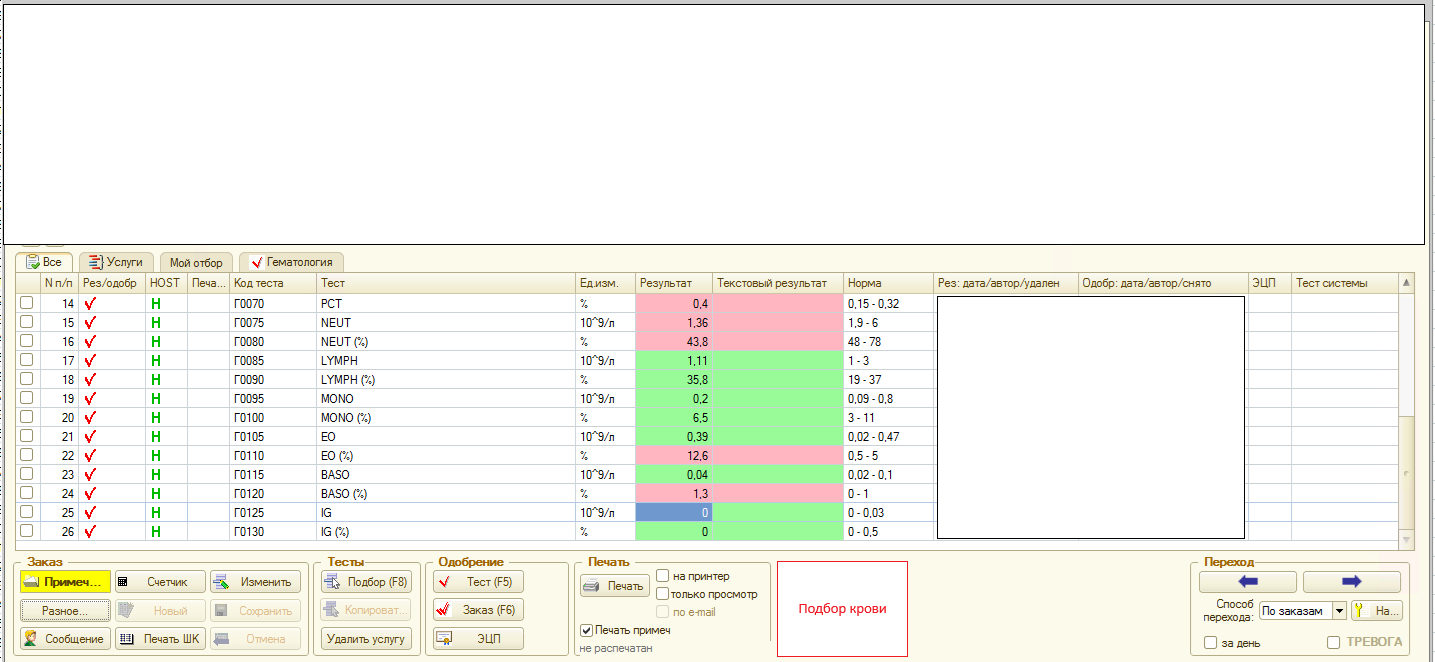The width and height of the screenshot is (1435, 662).
Task: Click the Подбор крови button
Action: click(x=842, y=609)
